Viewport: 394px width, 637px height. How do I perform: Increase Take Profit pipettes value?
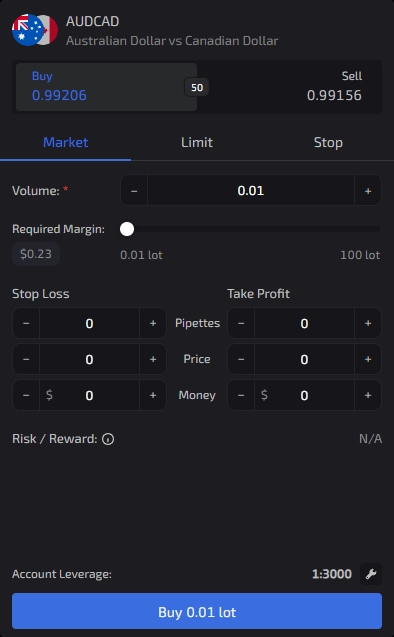368,323
